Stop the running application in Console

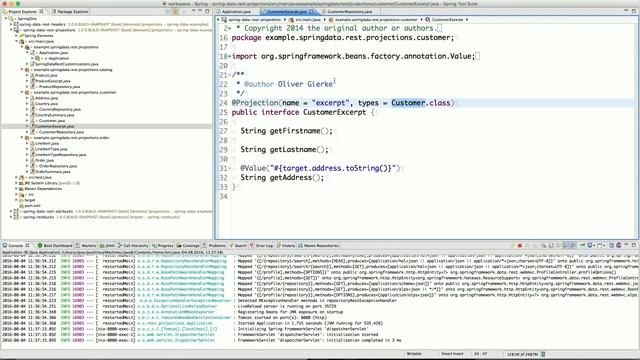[520, 246]
